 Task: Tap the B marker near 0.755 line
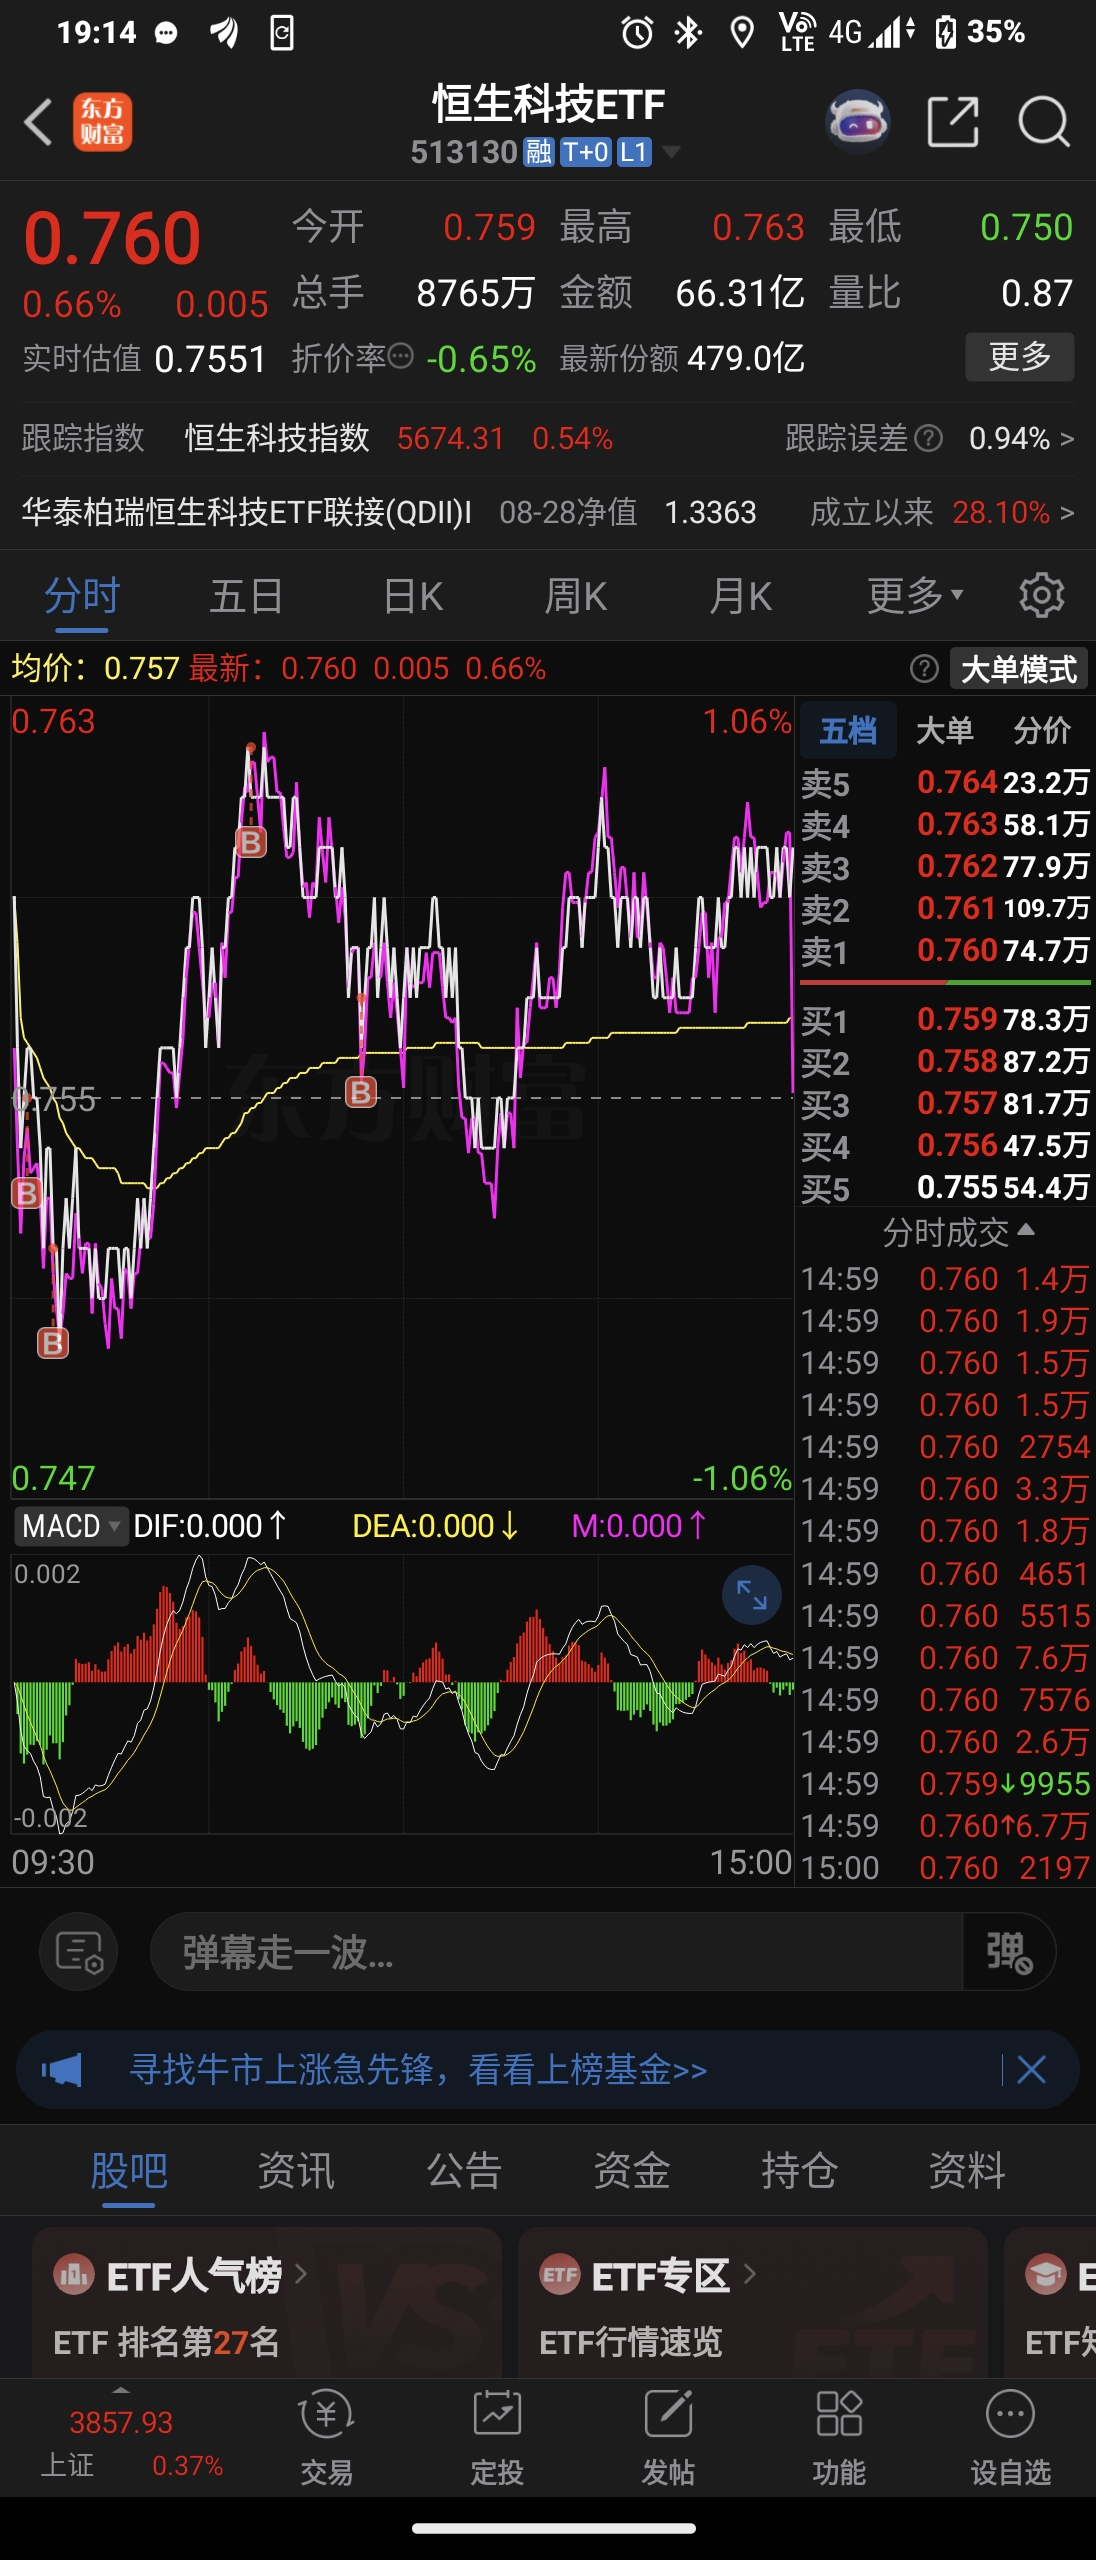tap(361, 1092)
